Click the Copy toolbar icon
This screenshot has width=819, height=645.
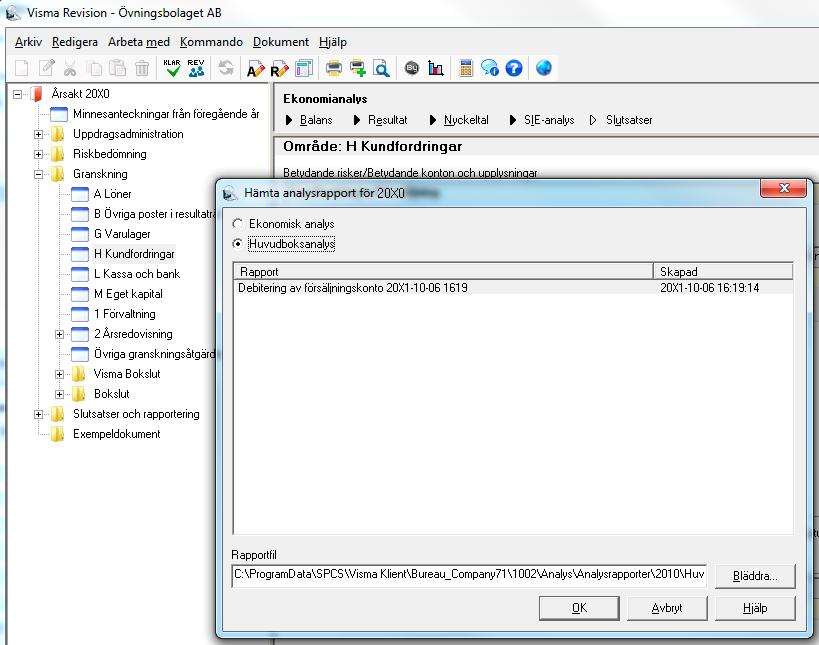(94, 68)
